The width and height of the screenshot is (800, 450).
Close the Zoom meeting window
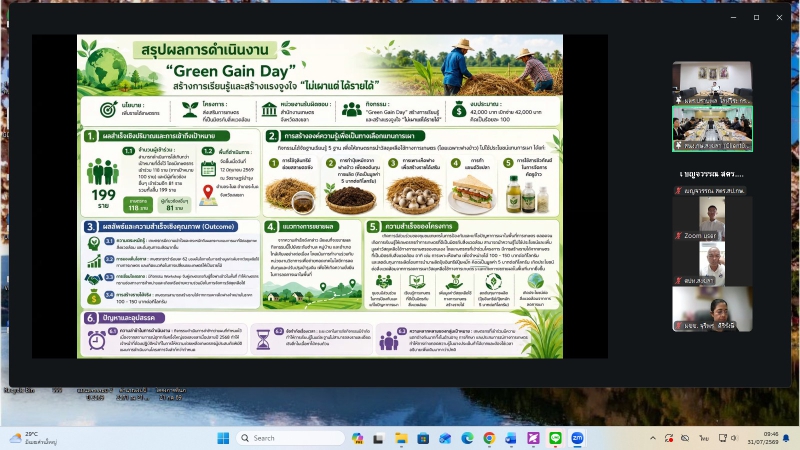pos(779,17)
